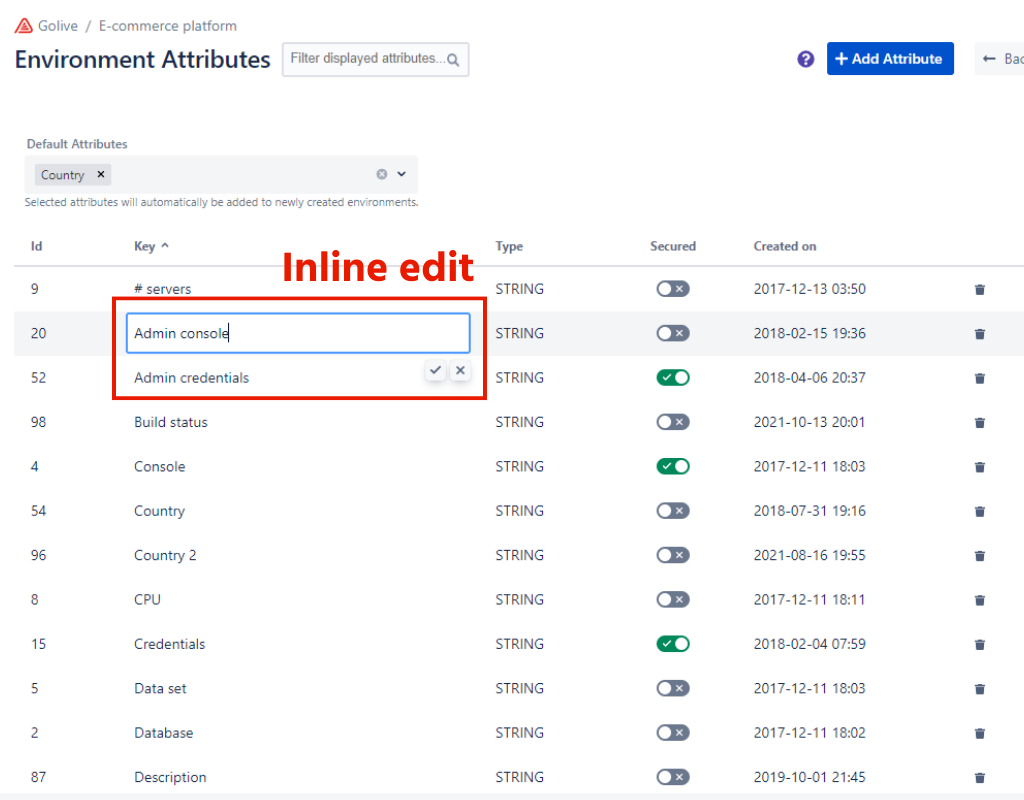Click the Admin console inline edit field
The width and height of the screenshot is (1024, 800).
(298, 334)
